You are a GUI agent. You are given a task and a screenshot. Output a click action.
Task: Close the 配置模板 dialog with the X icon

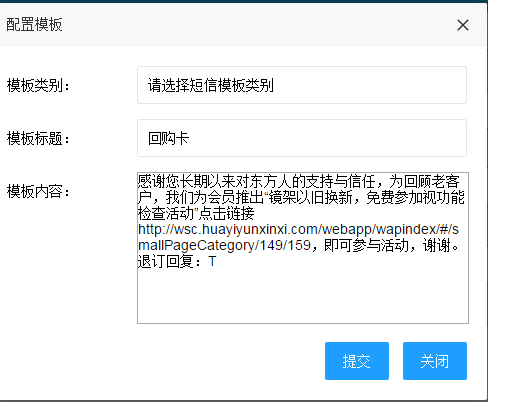click(x=463, y=25)
